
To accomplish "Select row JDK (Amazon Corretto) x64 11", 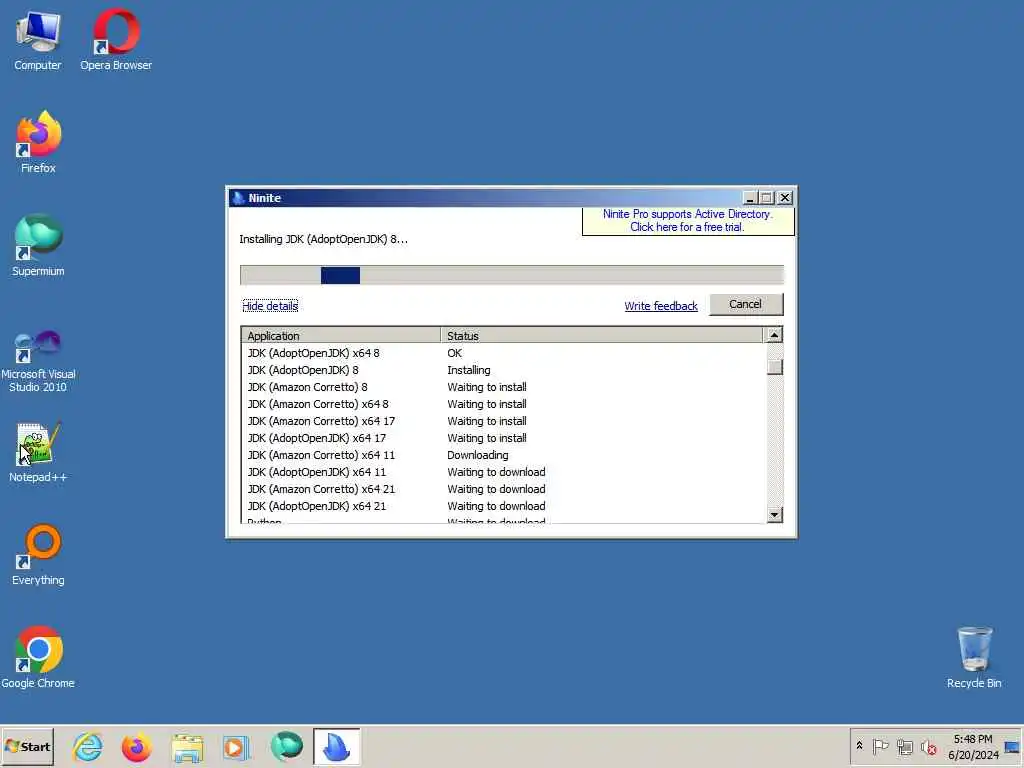I will tap(503, 455).
